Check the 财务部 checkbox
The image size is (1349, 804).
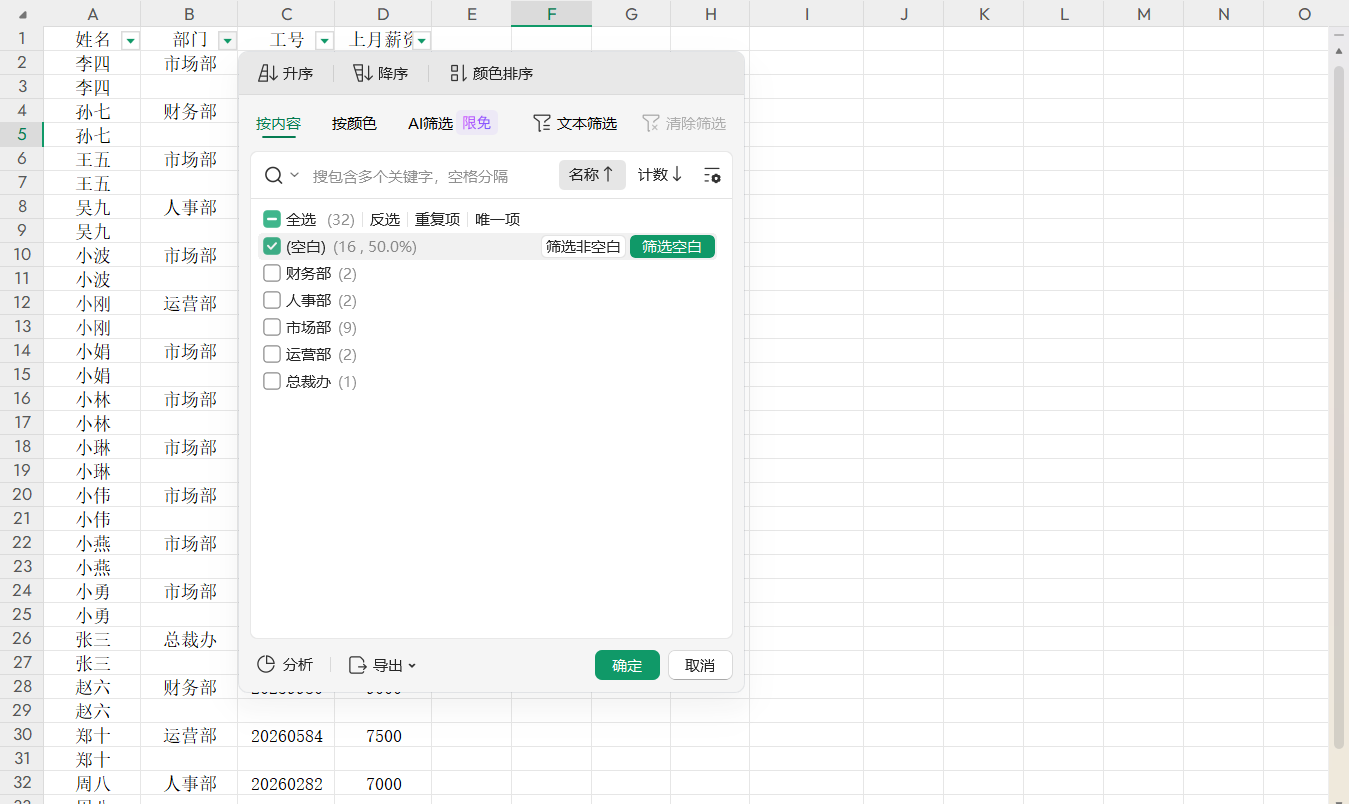[271, 273]
